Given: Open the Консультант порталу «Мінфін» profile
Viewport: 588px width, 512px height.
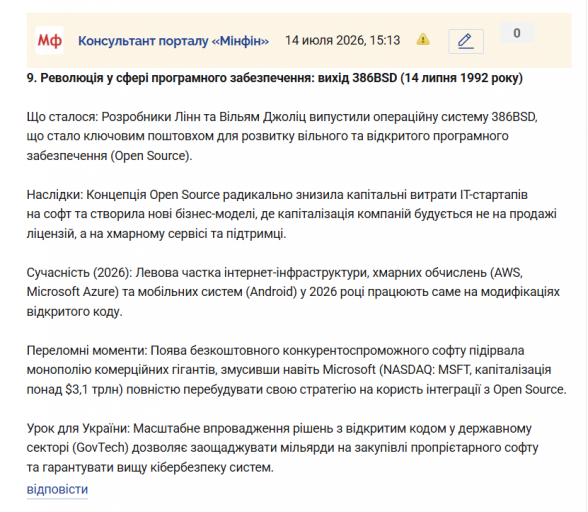Looking at the screenshot, I should [x=173, y=41].
